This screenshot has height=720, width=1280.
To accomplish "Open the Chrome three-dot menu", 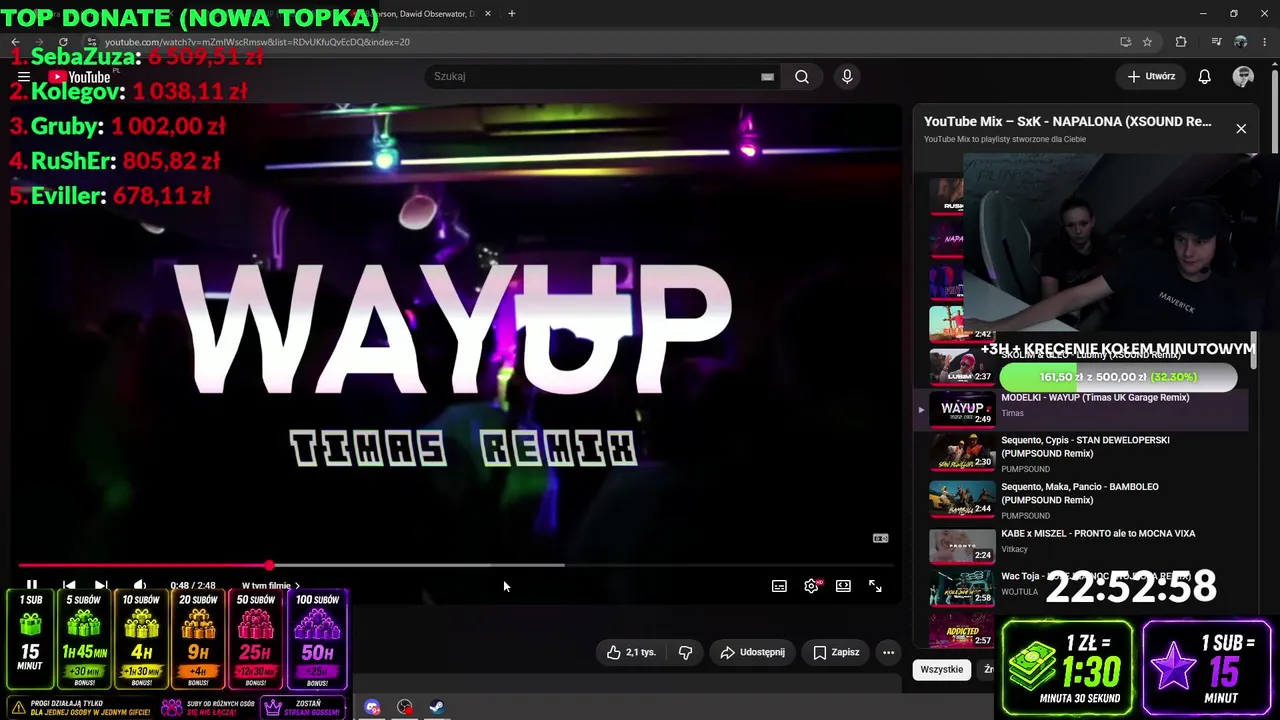I will coord(1266,42).
